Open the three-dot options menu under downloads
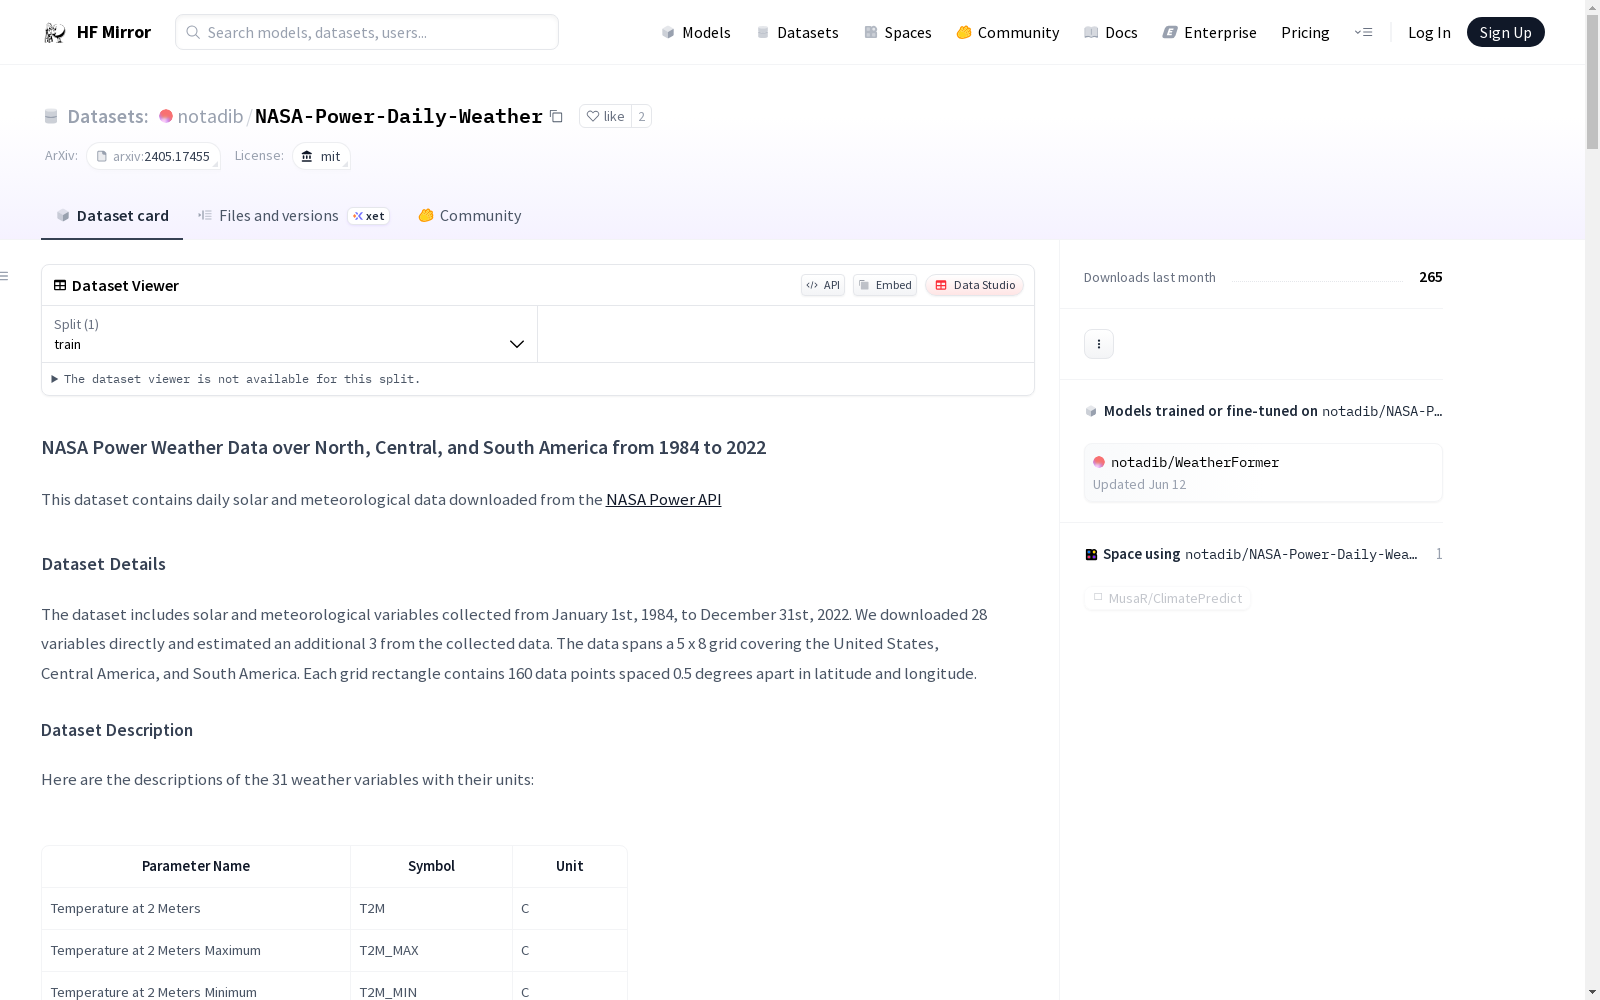 (1099, 344)
